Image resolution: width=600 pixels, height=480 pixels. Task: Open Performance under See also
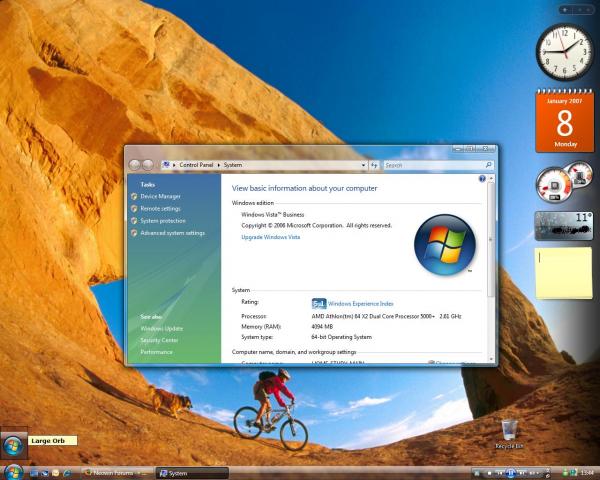tap(156, 352)
